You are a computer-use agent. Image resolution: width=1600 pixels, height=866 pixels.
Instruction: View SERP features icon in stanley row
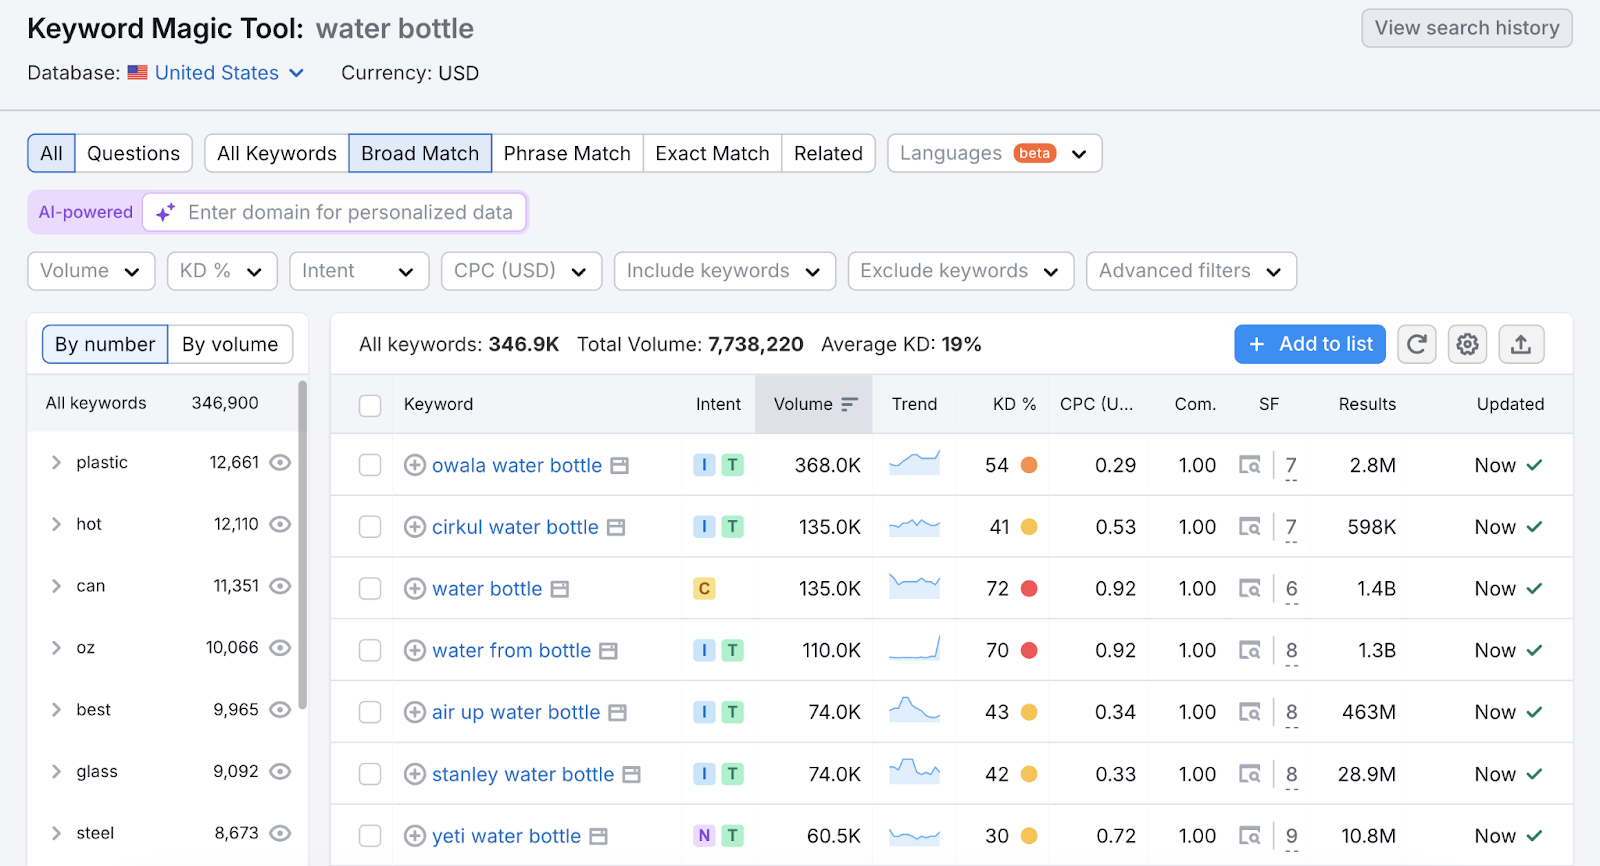tap(1250, 774)
